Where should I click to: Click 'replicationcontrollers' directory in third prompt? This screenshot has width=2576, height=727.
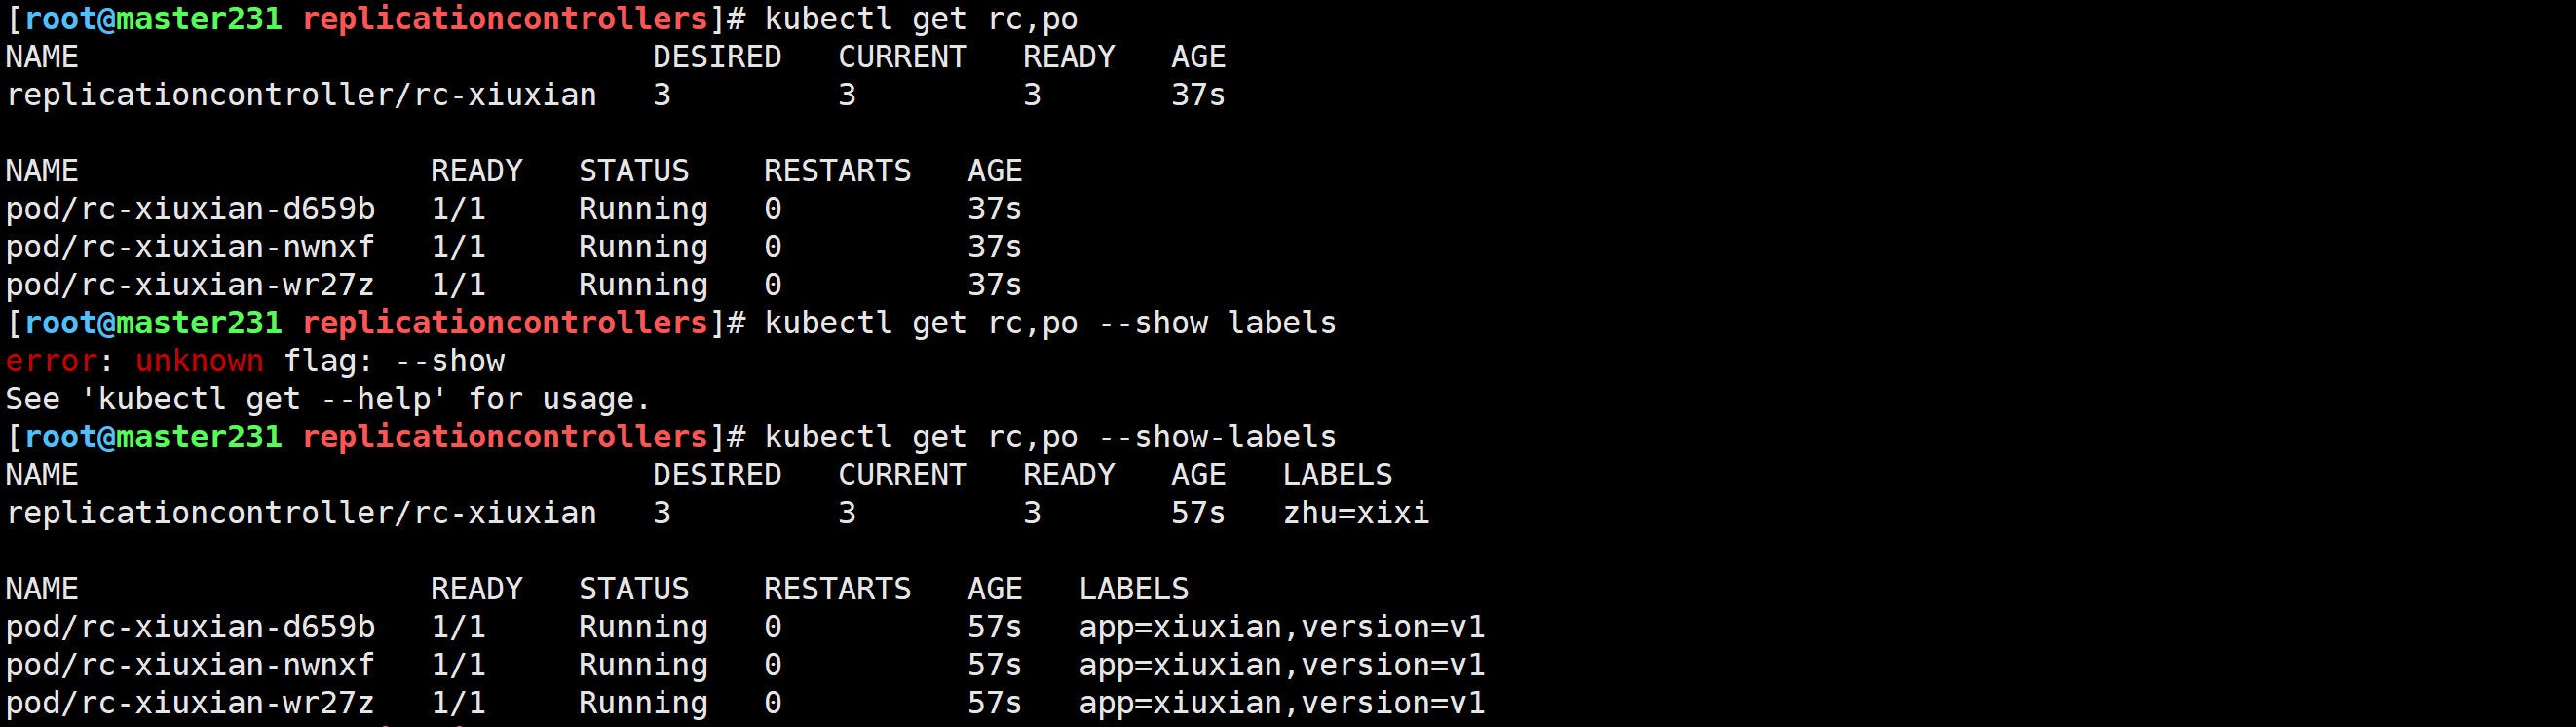pyautogui.click(x=505, y=437)
